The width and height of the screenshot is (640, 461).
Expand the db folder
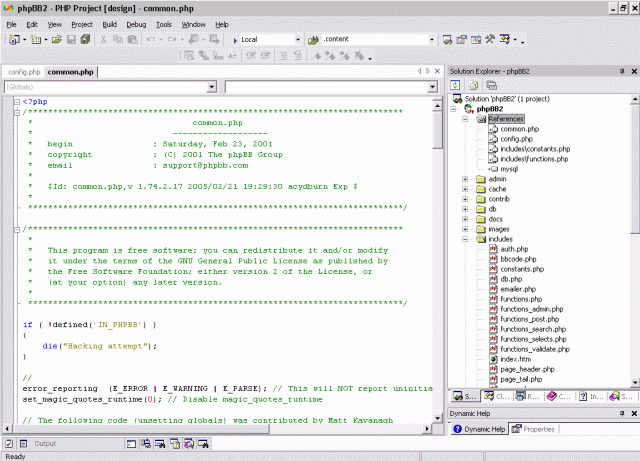tap(465, 209)
